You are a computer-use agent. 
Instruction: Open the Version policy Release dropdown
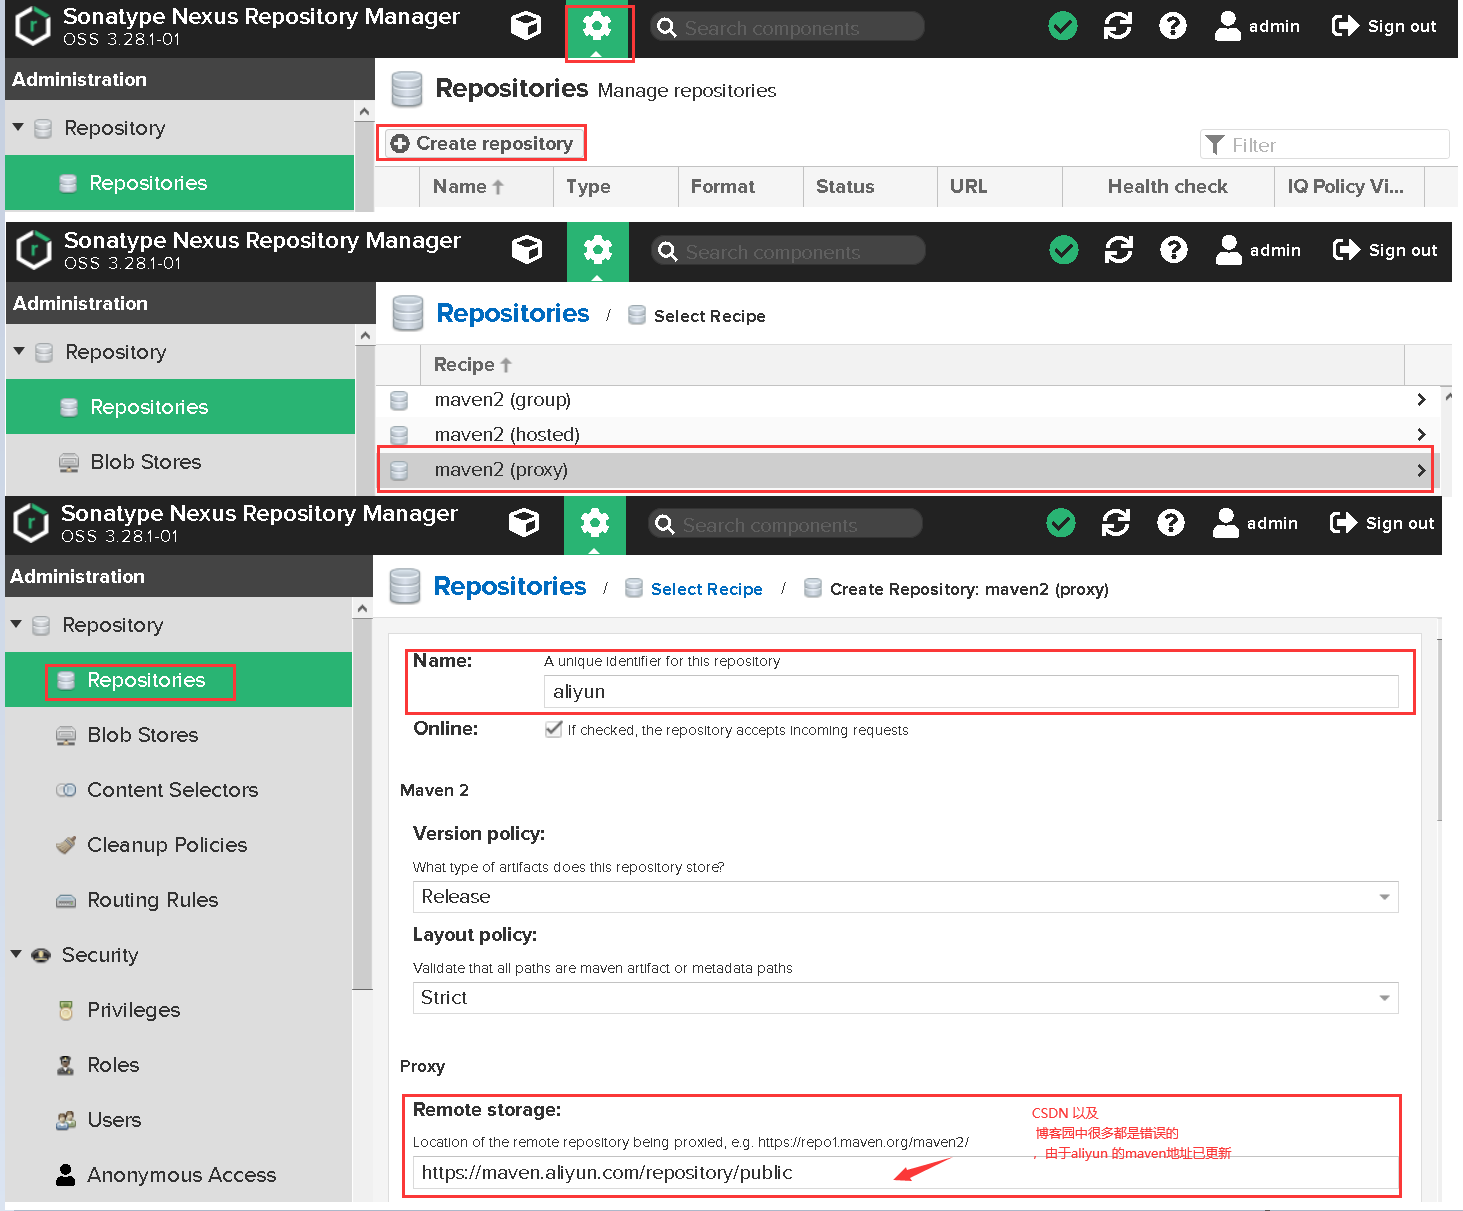[x=905, y=897]
